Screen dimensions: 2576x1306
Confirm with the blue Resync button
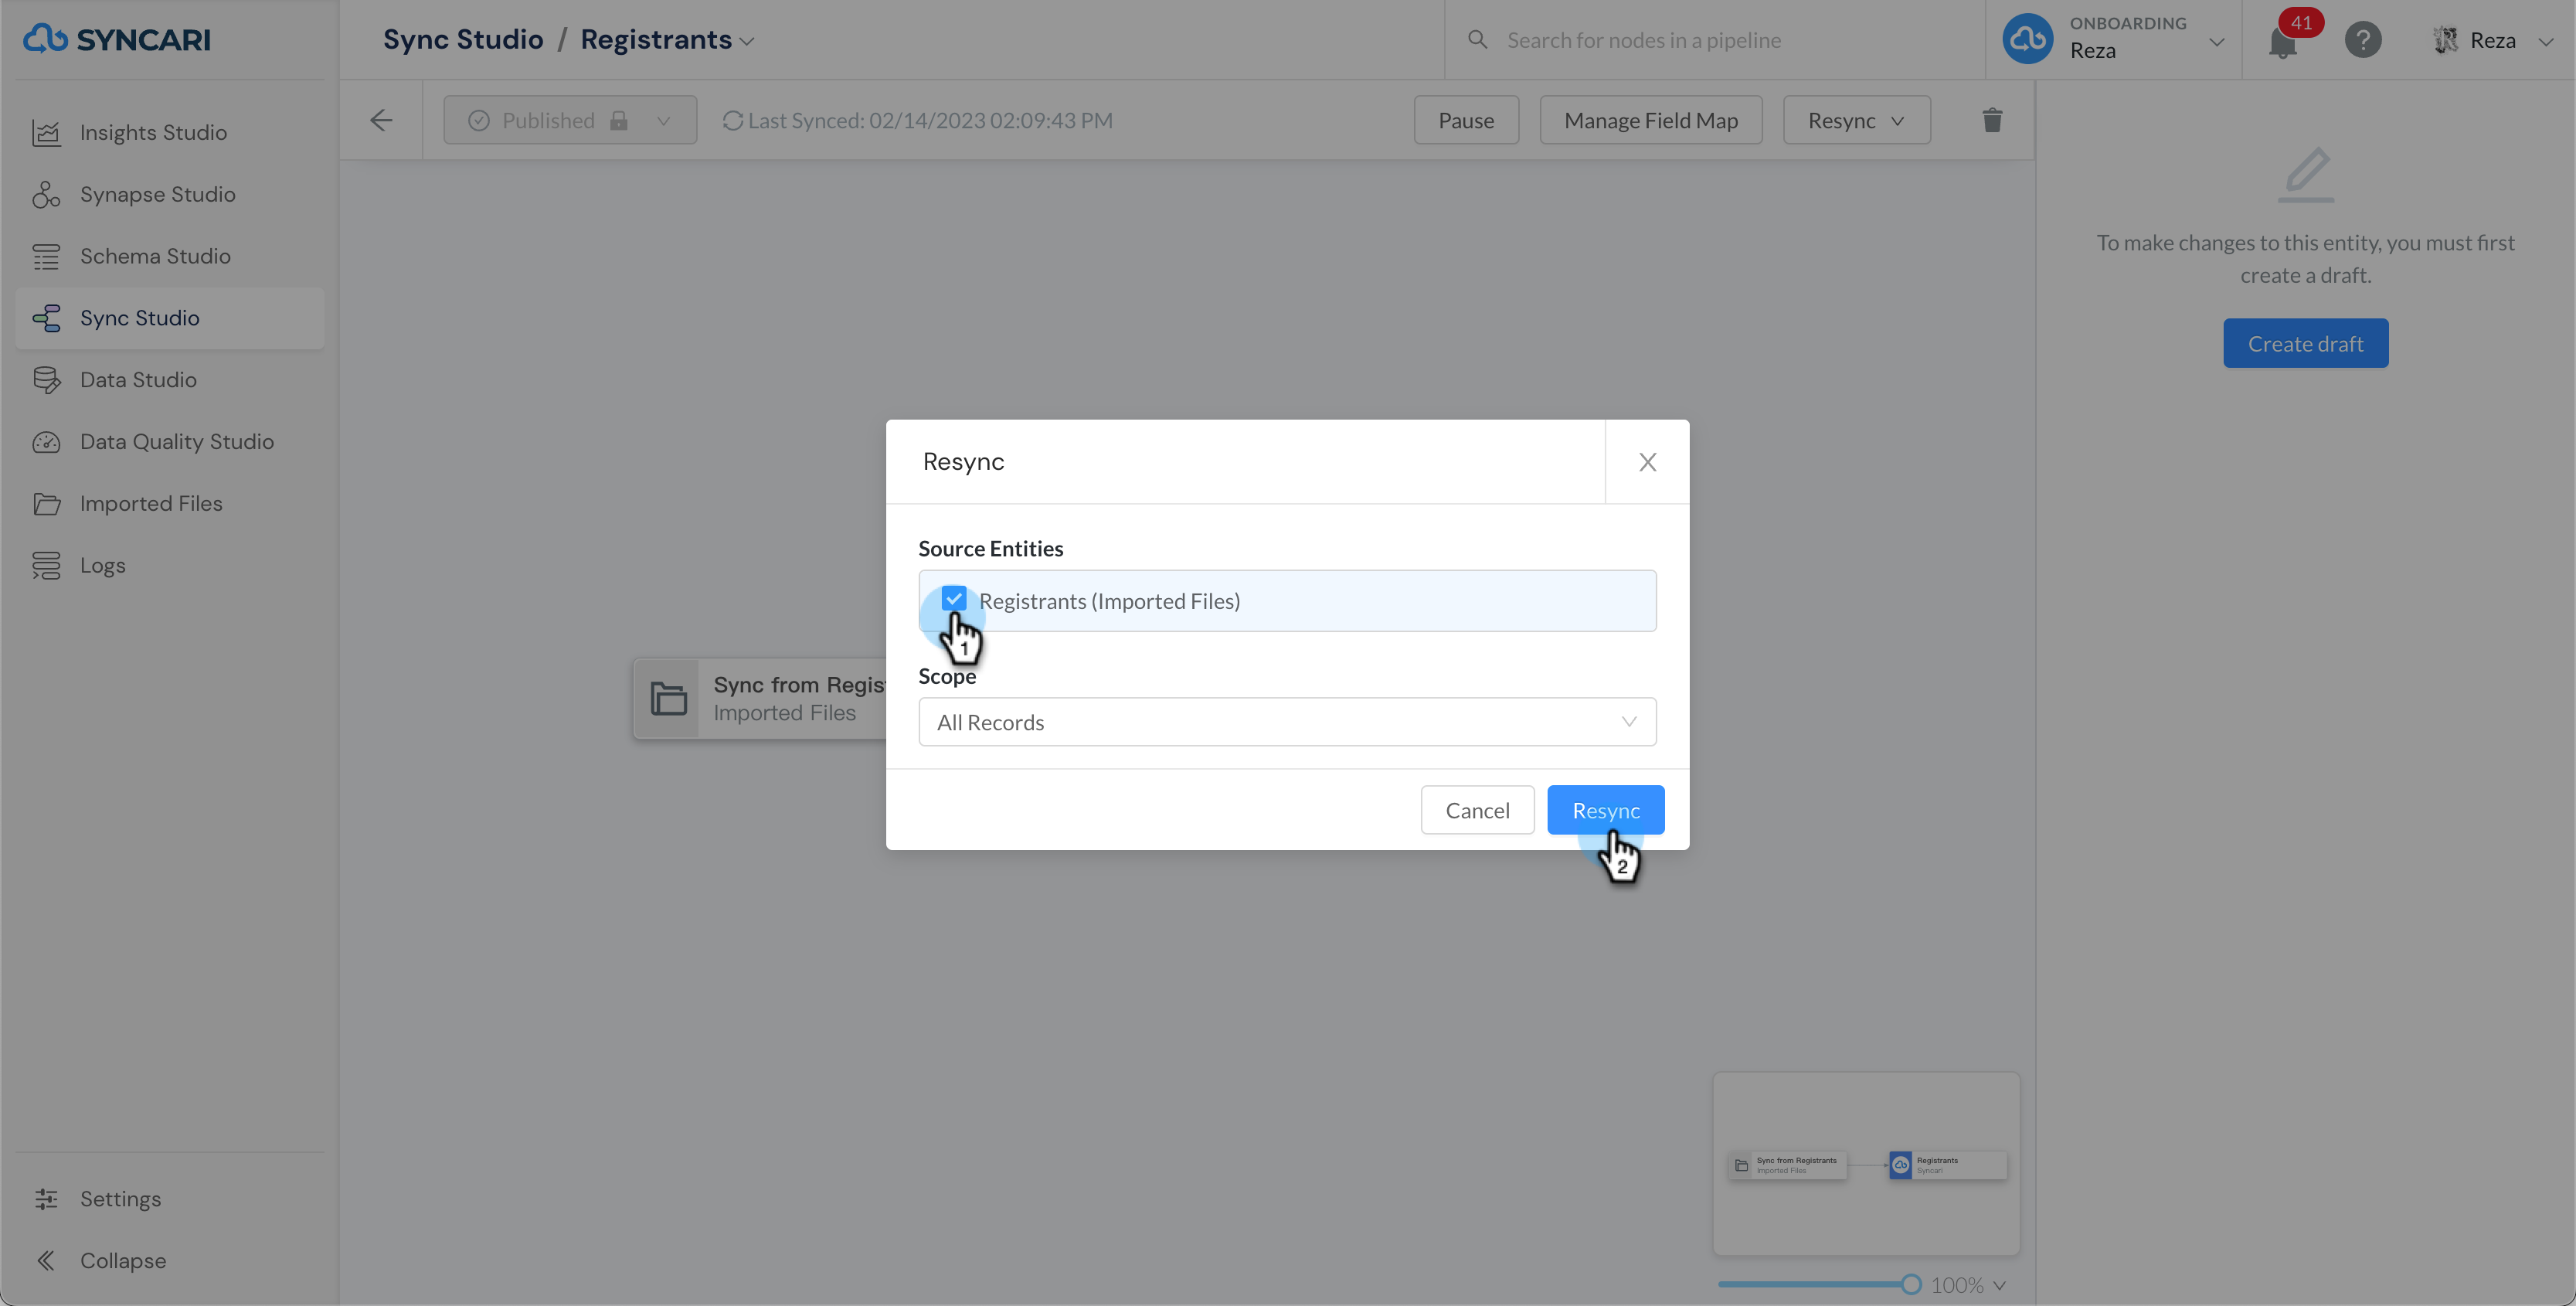pyautogui.click(x=1605, y=810)
